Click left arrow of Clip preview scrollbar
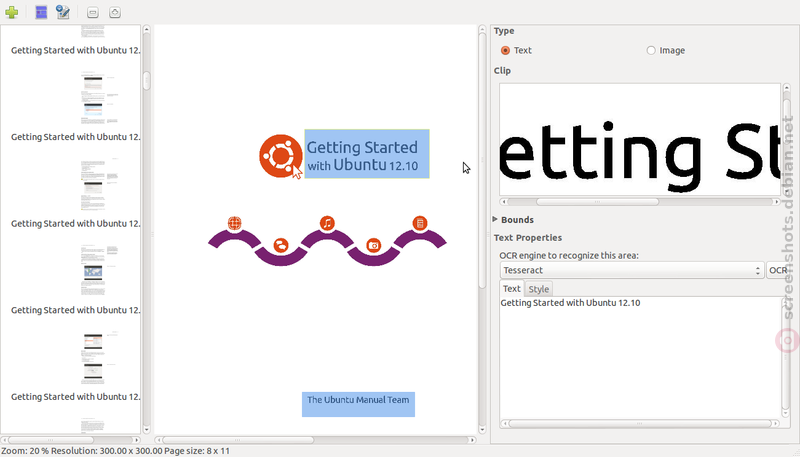Image resolution: width=800 pixels, height=457 pixels. pyautogui.click(x=504, y=202)
